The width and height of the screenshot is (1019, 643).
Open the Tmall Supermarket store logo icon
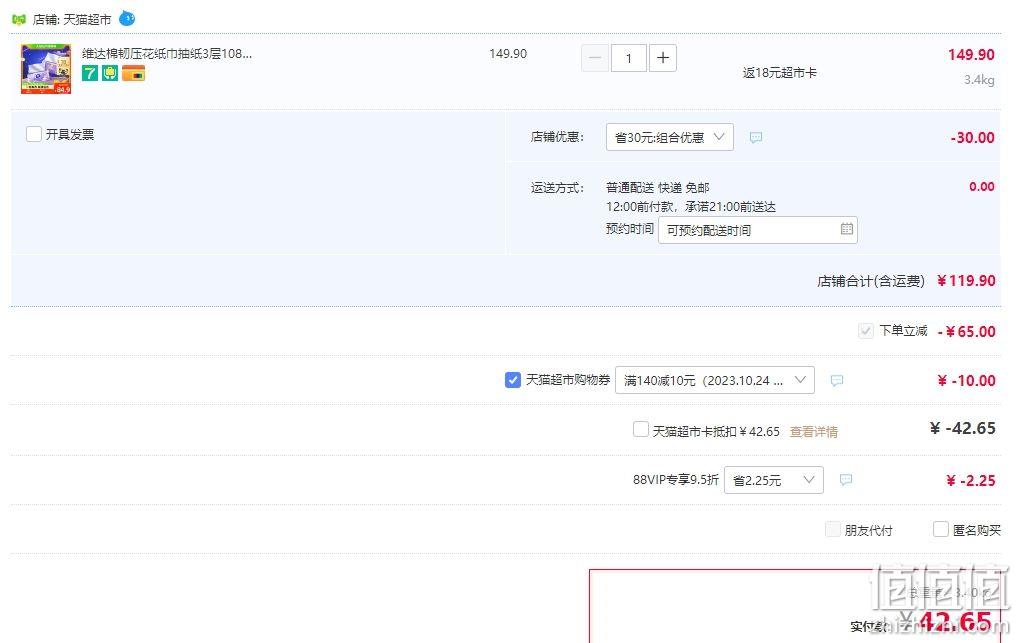pyautogui.click(x=19, y=20)
